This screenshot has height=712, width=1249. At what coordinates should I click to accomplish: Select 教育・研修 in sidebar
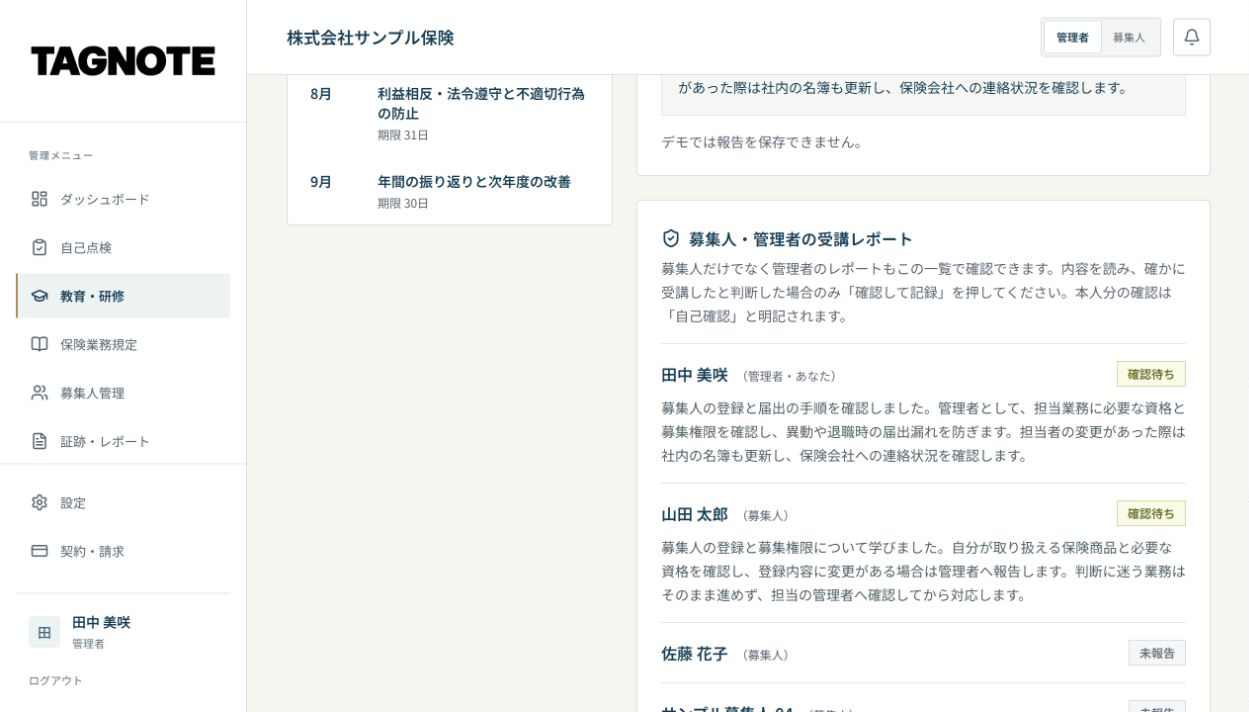pyautogui.click(x=123, y=296)
